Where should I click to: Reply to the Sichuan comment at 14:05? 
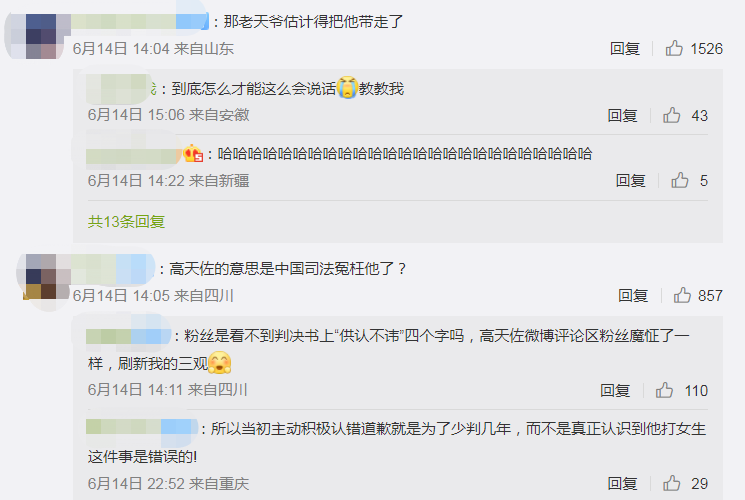[632, 296]
